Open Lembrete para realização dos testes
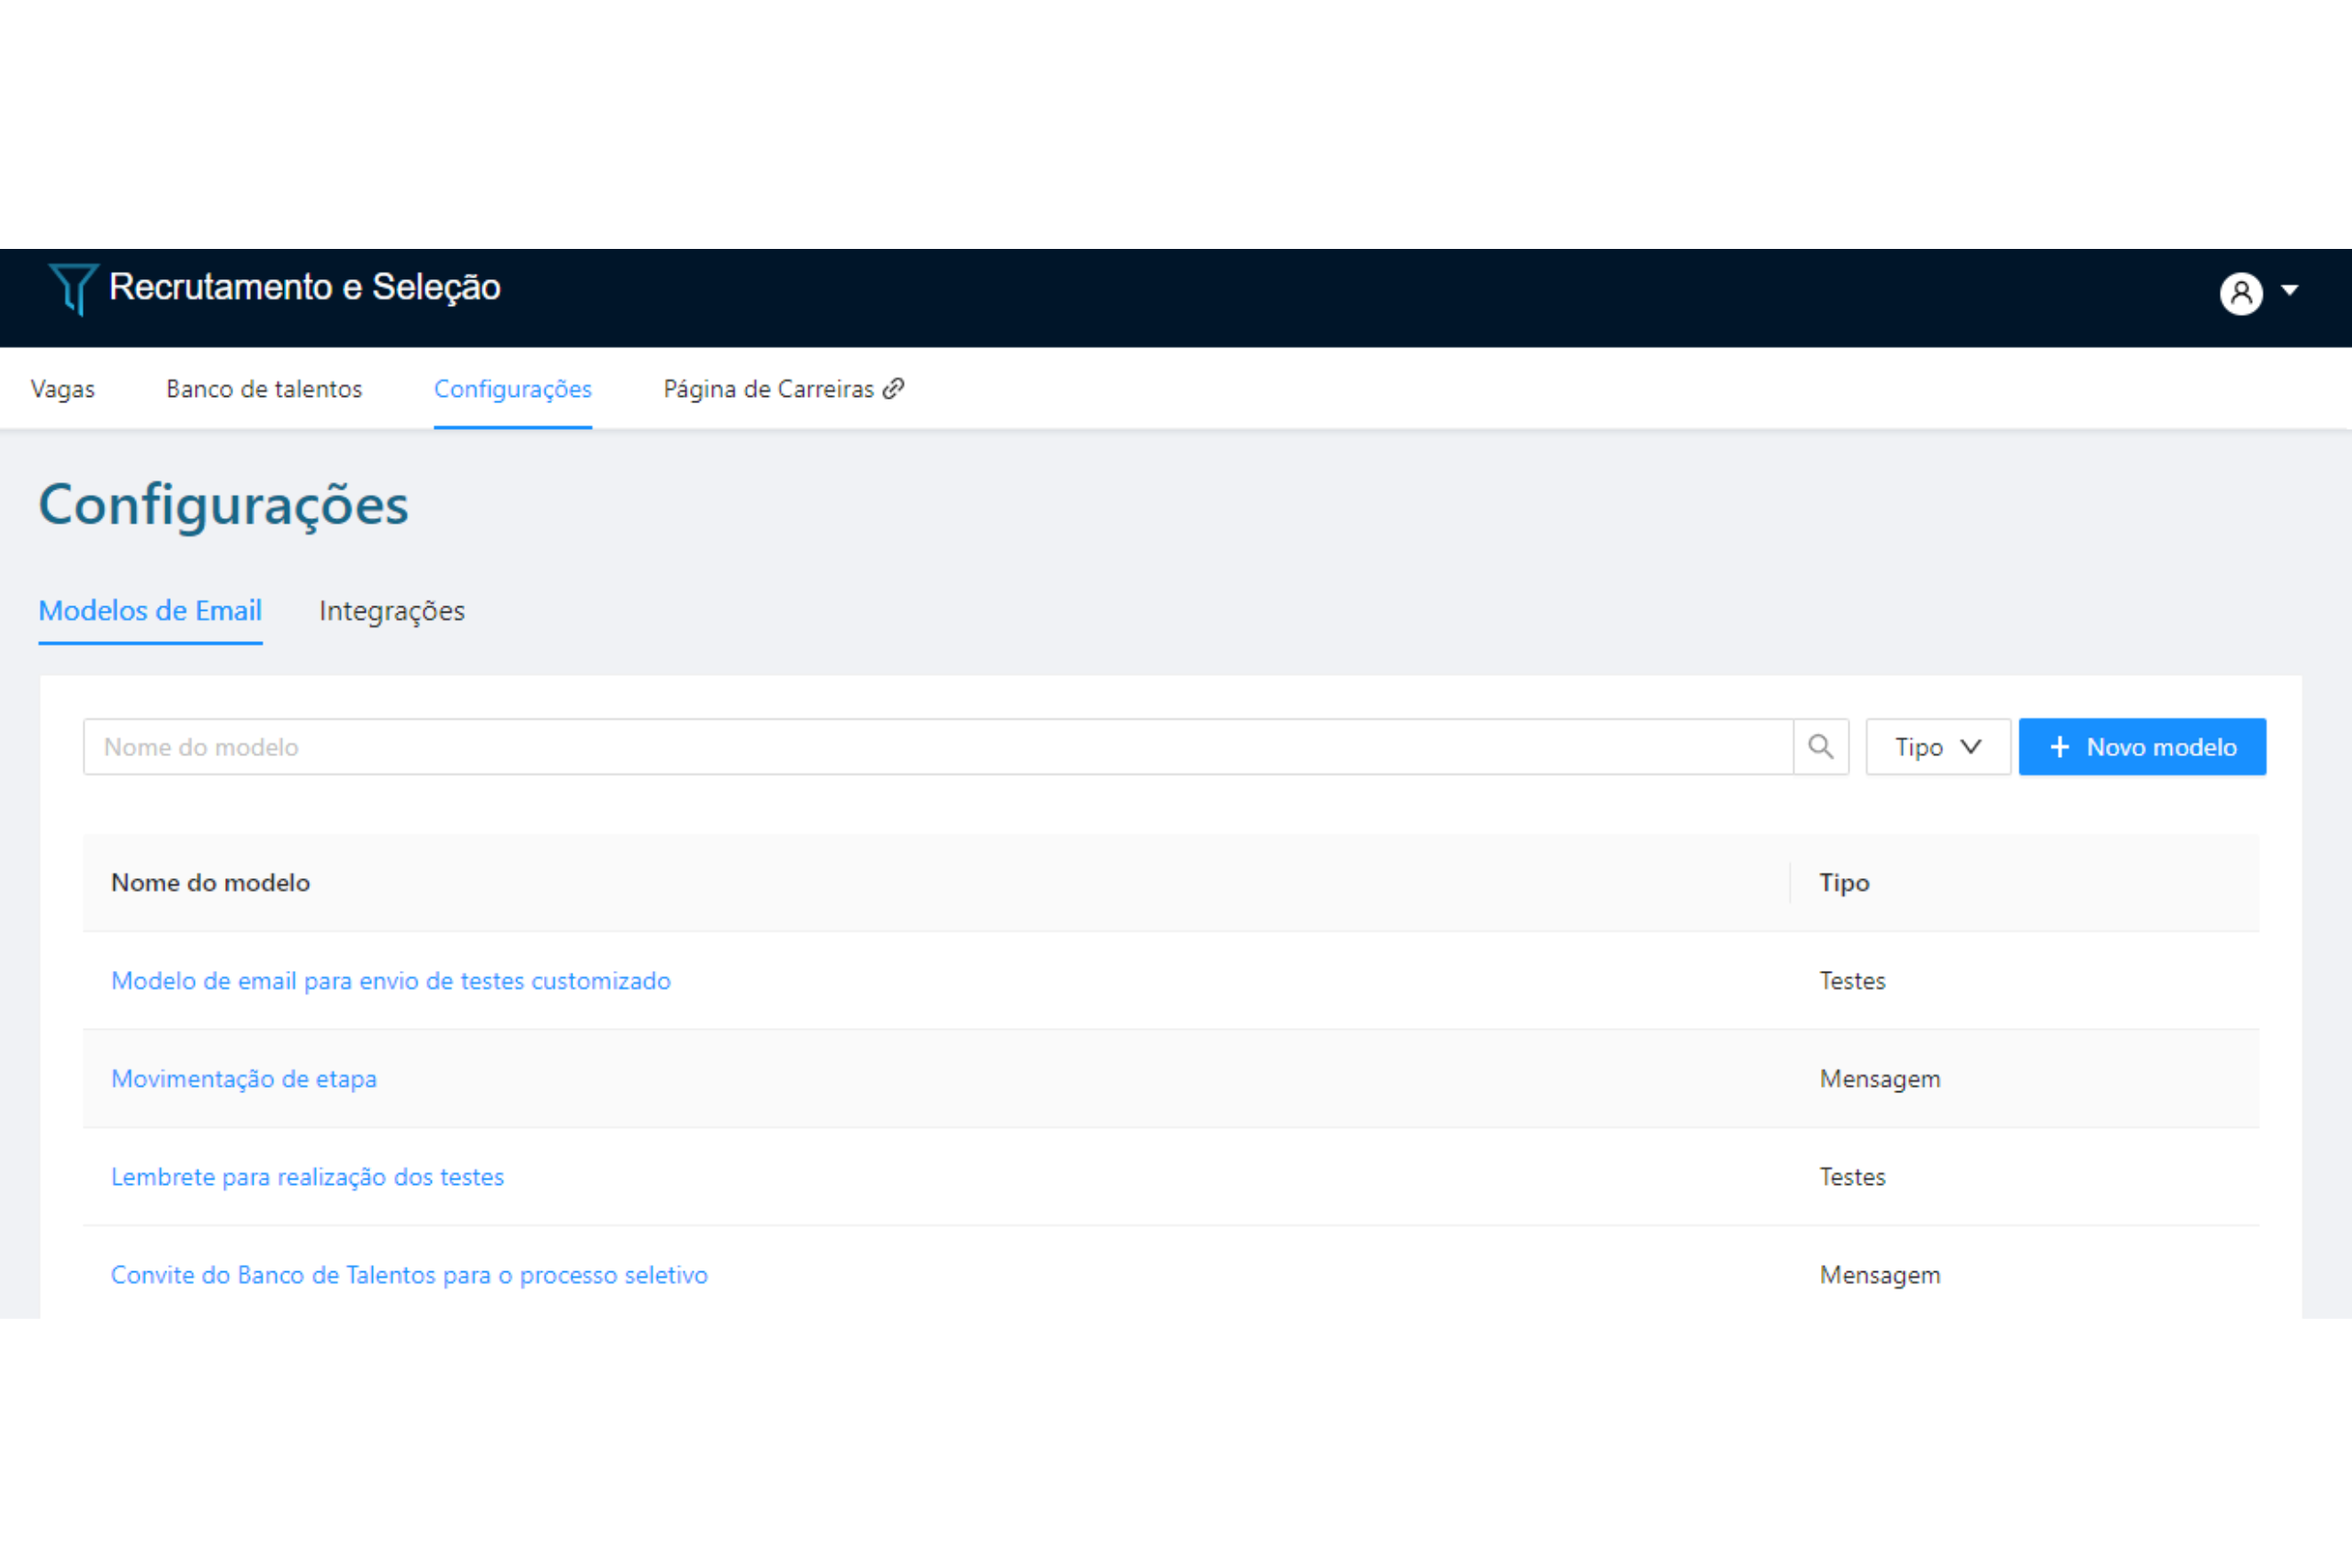The height and width of the screenshot is (1568, 2352). pos(307,1177)
